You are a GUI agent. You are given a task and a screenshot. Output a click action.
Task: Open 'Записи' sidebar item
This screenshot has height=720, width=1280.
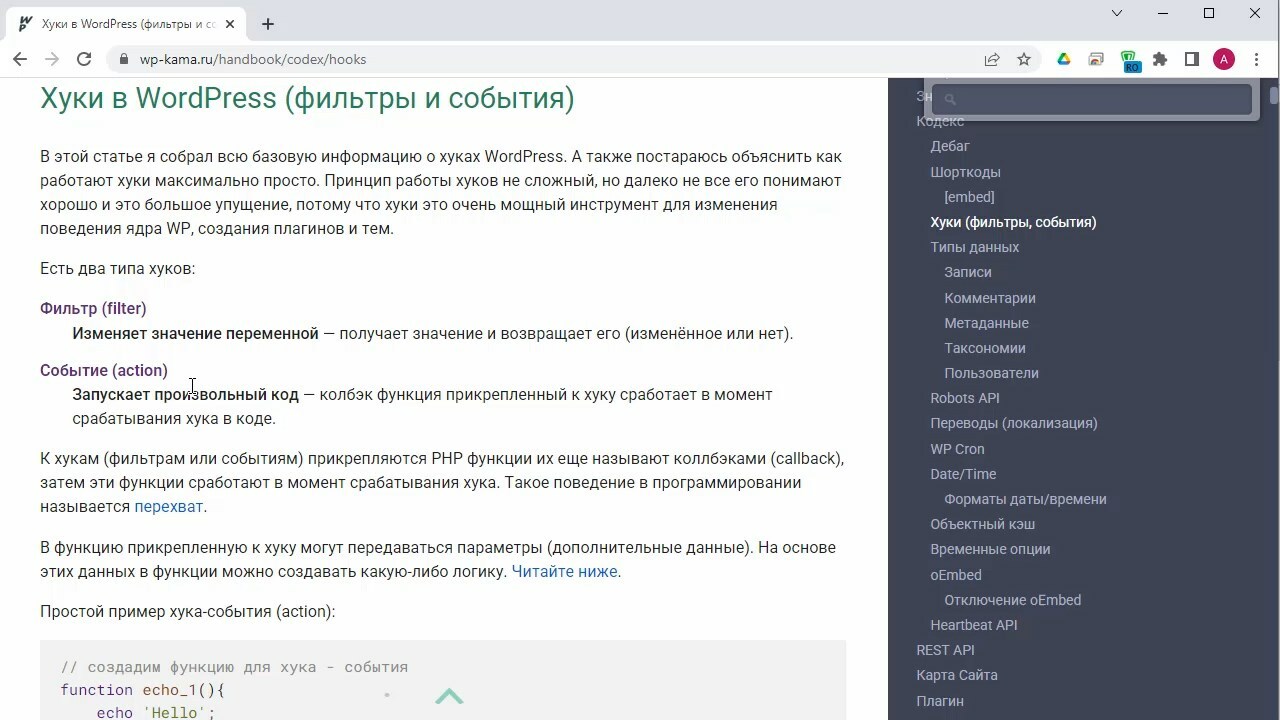[x=968, y=272]
